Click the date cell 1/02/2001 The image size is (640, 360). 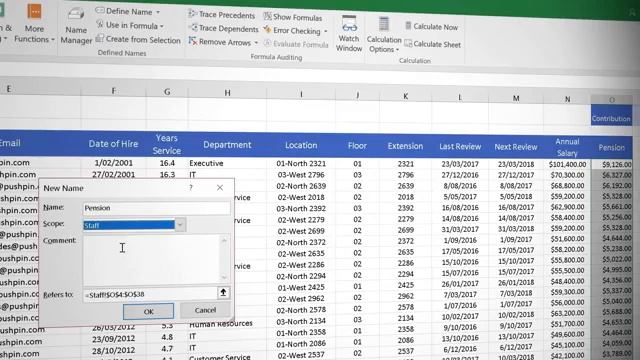pyautogui.click(x=113, y=163)
